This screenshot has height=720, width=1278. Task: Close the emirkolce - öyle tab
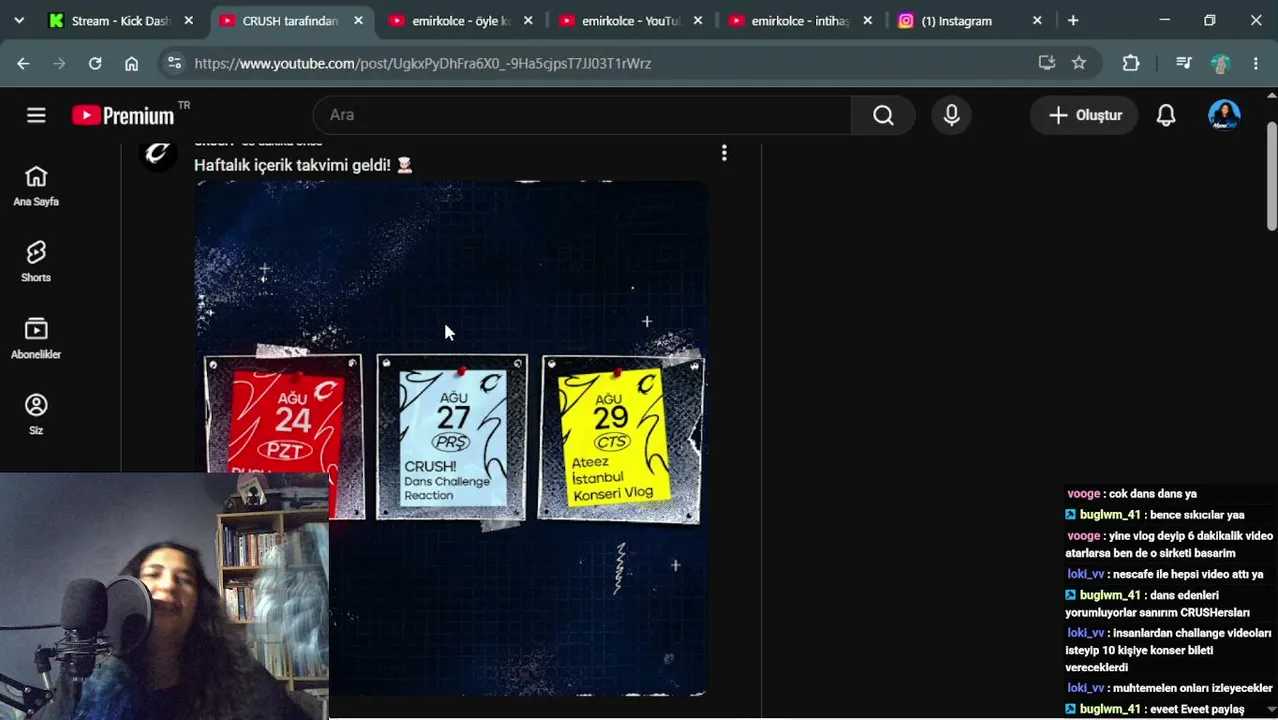tap(528, 20)
